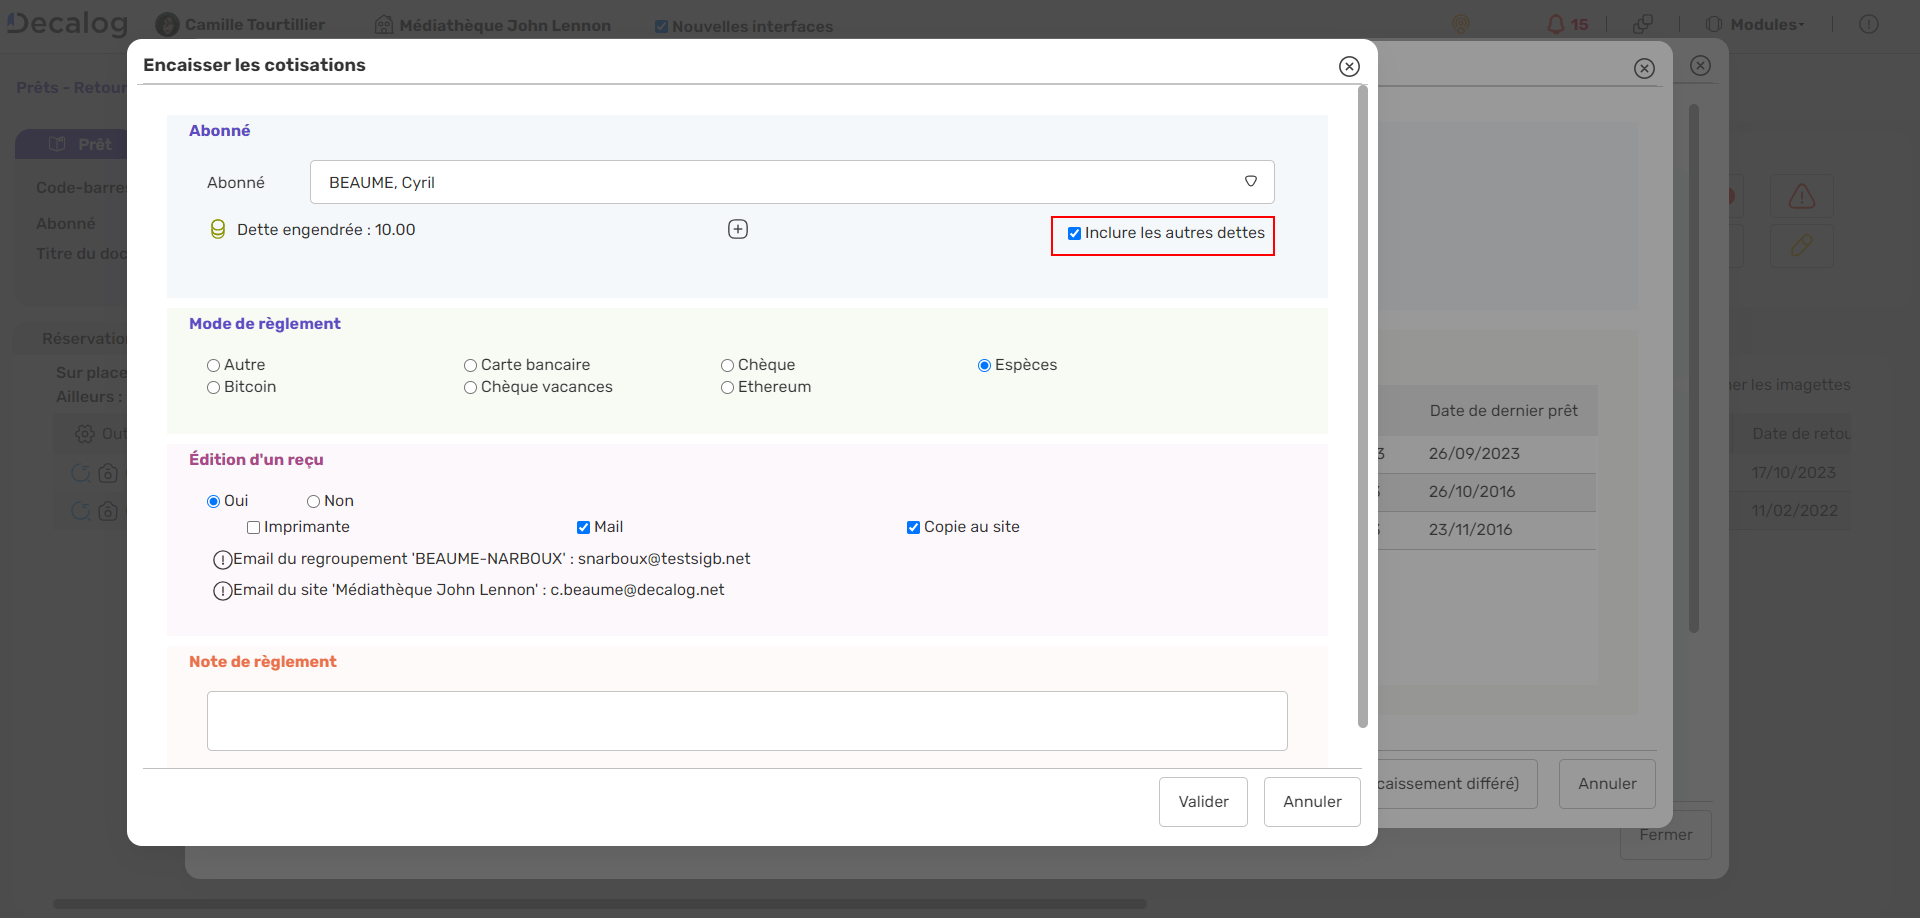Uncheck the Mail receipt option
The image size is (1920, 918).
coord(583,528)
